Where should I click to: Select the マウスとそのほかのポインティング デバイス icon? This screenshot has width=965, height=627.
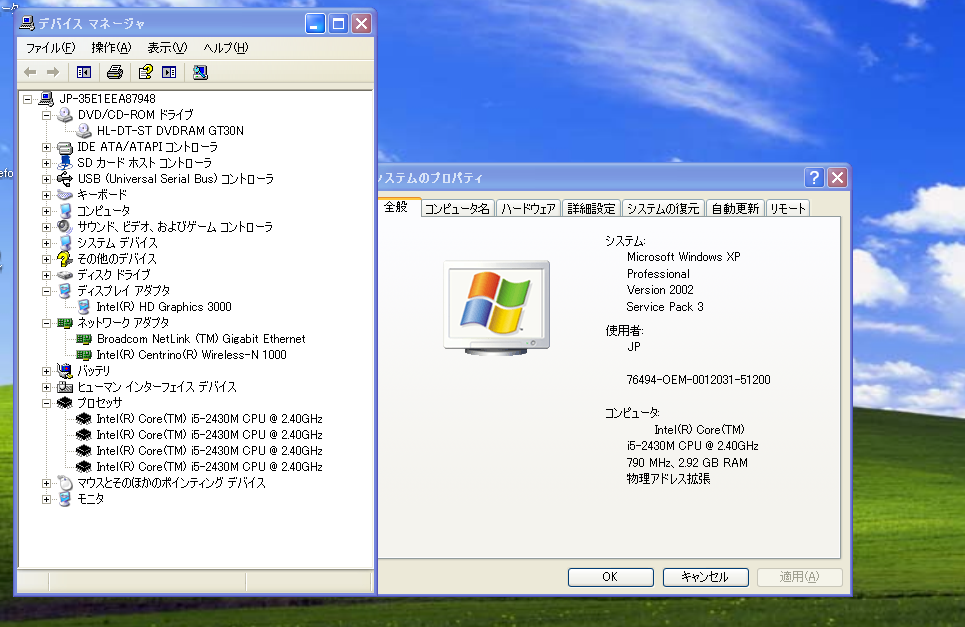(65, 483)
